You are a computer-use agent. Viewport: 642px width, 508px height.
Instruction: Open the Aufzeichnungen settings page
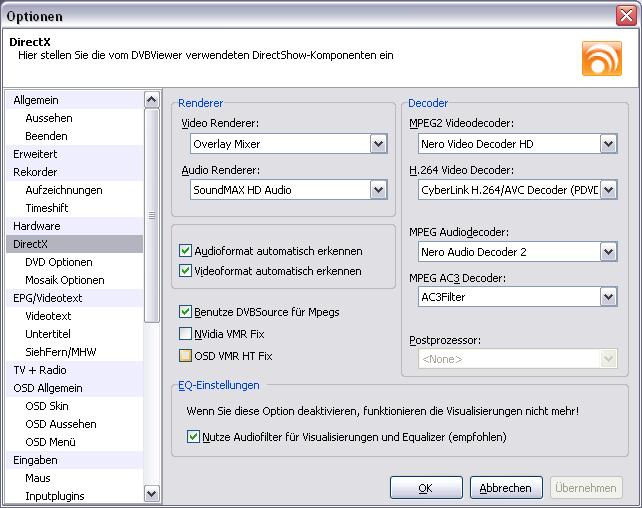(x=75, y=190)
